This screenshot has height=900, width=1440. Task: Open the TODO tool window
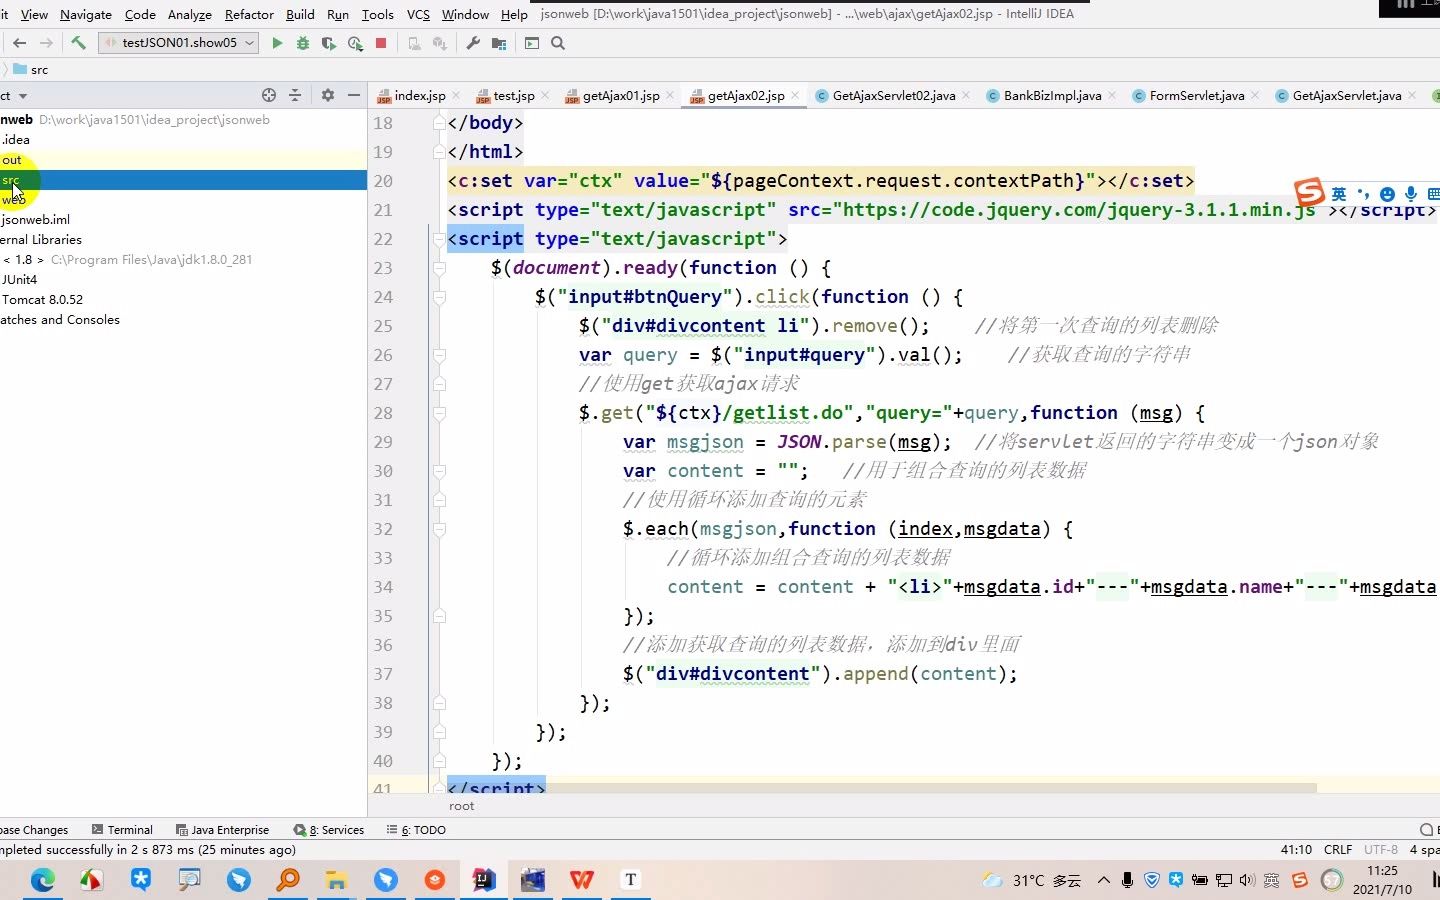tap(416, 830)
